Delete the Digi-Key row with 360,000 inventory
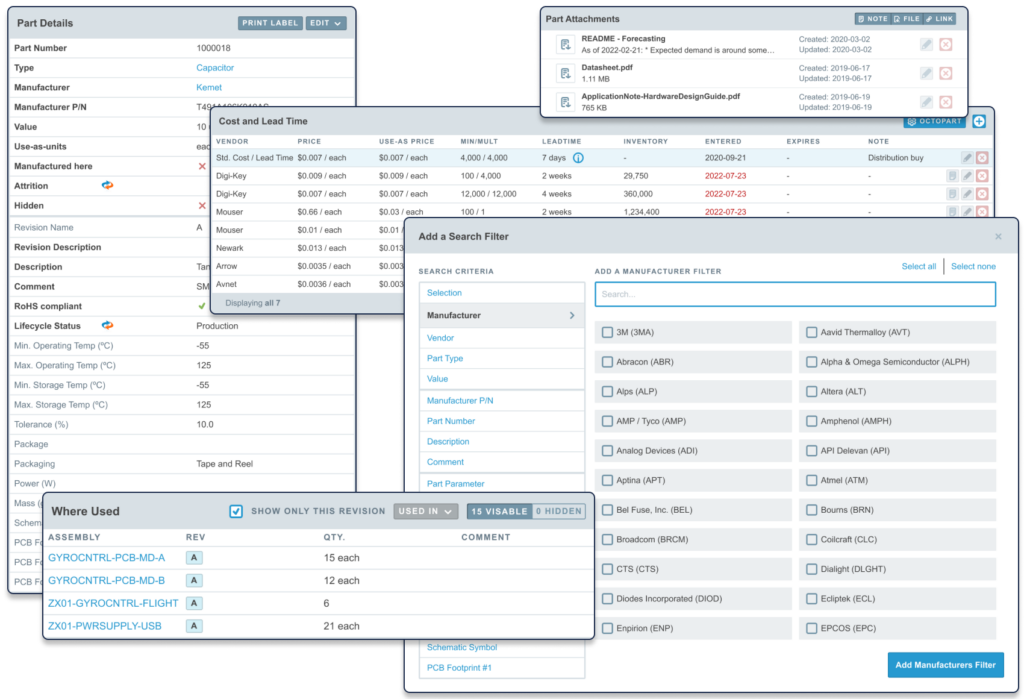The image size is (1024, 699). point(982,194)
